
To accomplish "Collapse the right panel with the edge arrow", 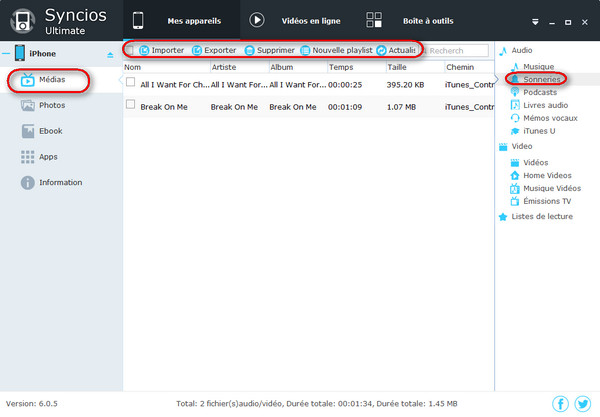I will 496,80.
